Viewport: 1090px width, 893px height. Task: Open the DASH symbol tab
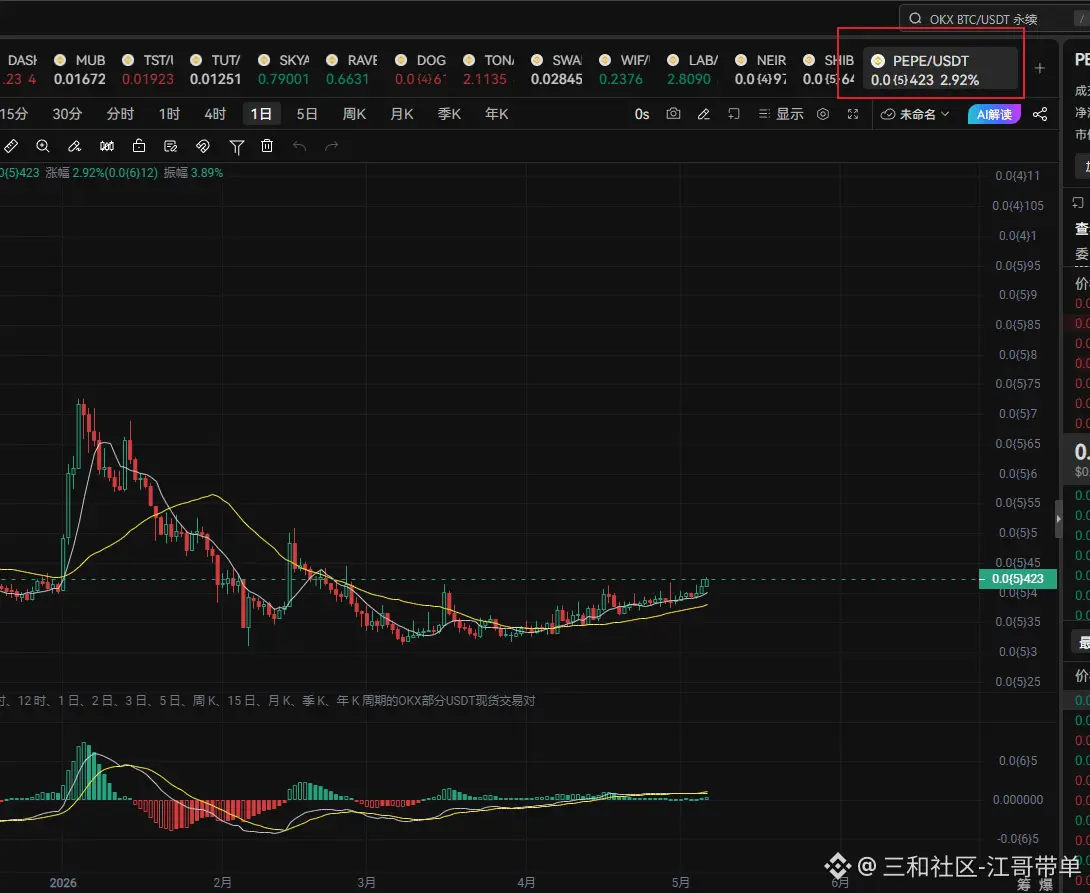pyautogui.click(x=19, y=69)
